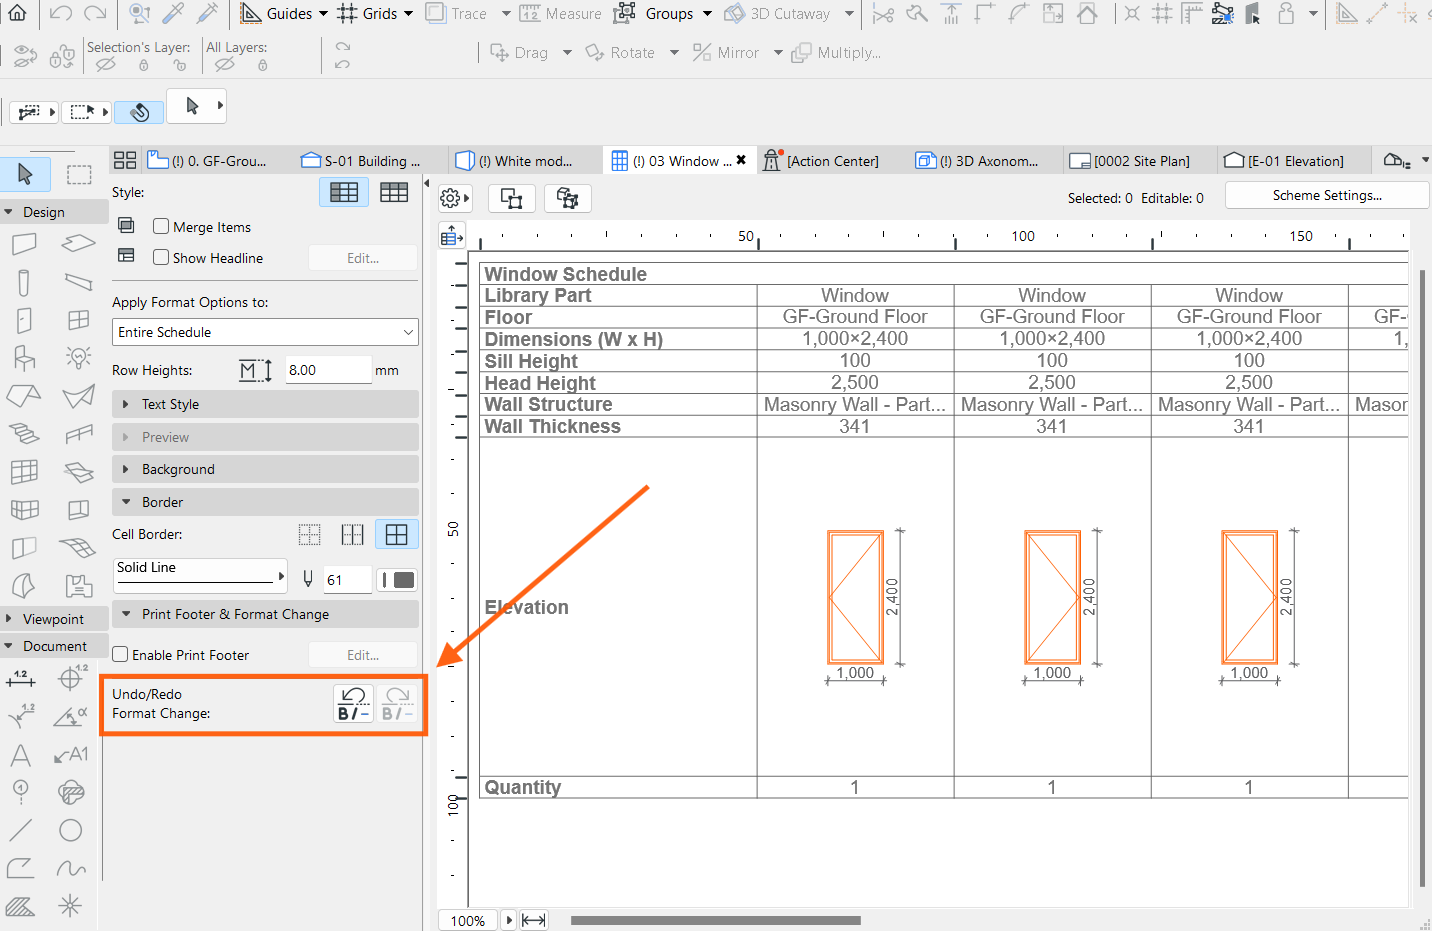Open the E-01 Elevation tab

point(1286,161)
